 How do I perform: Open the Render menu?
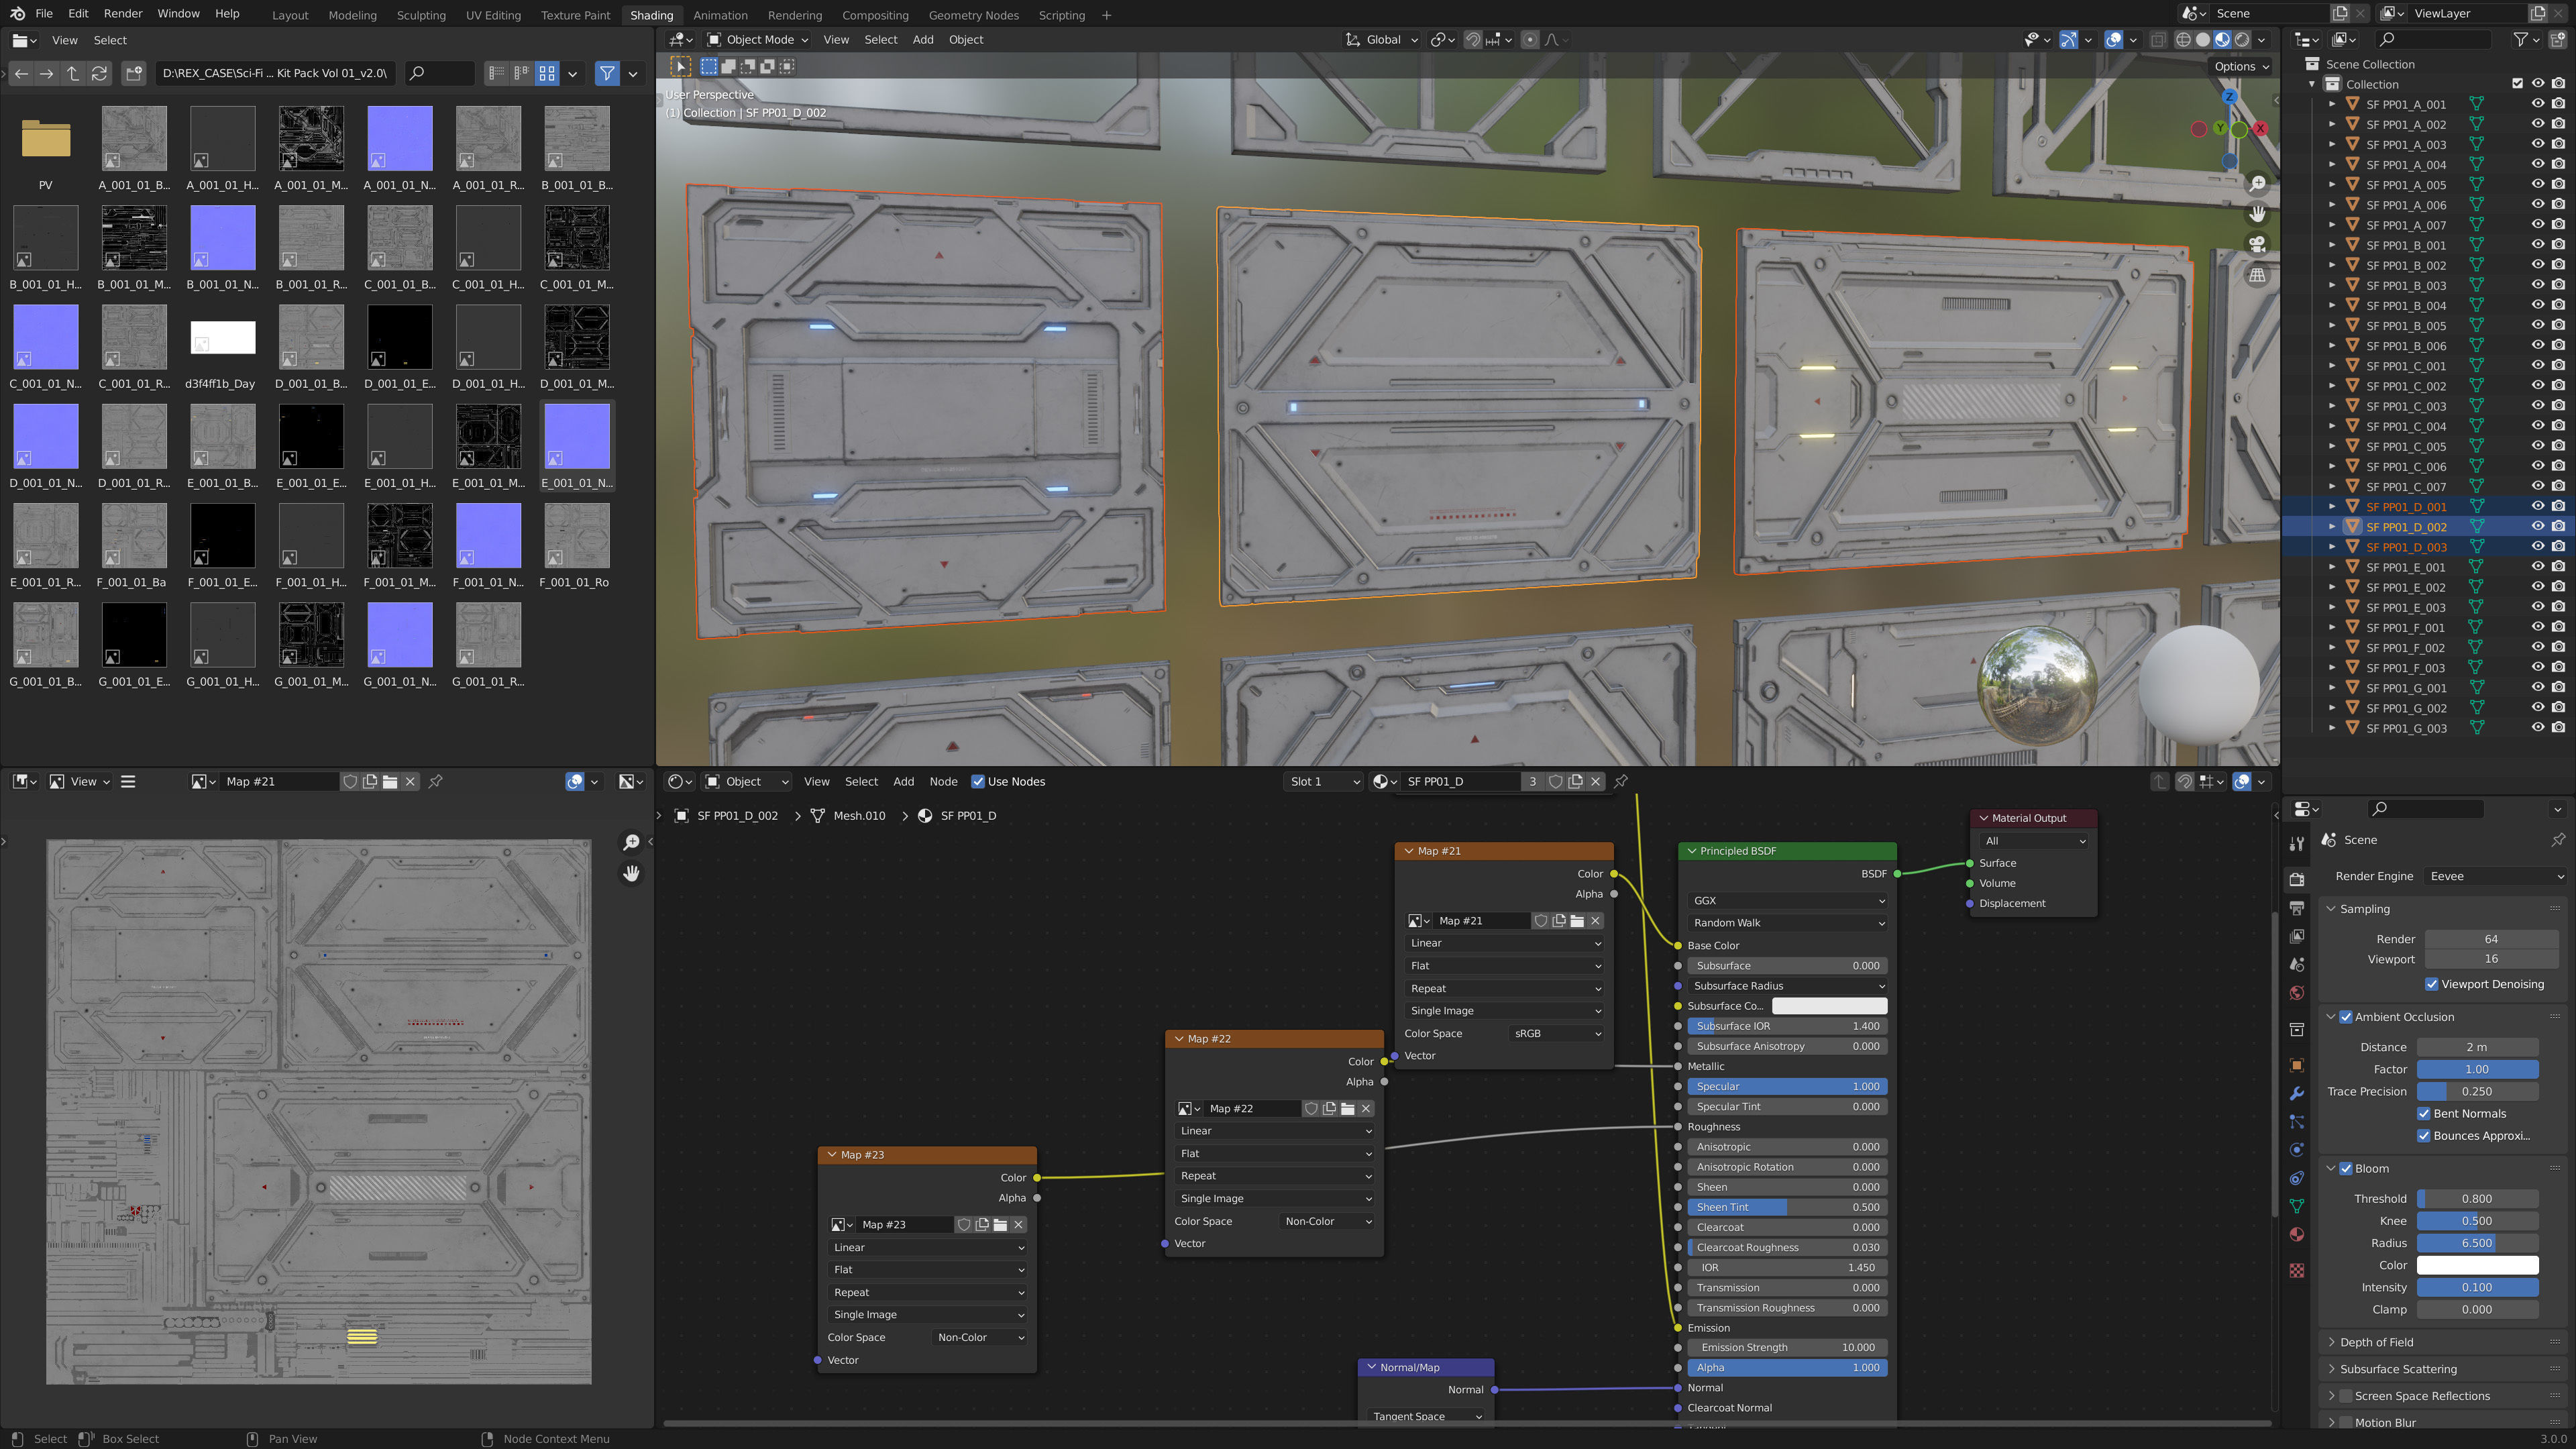(x=123, y=14)
